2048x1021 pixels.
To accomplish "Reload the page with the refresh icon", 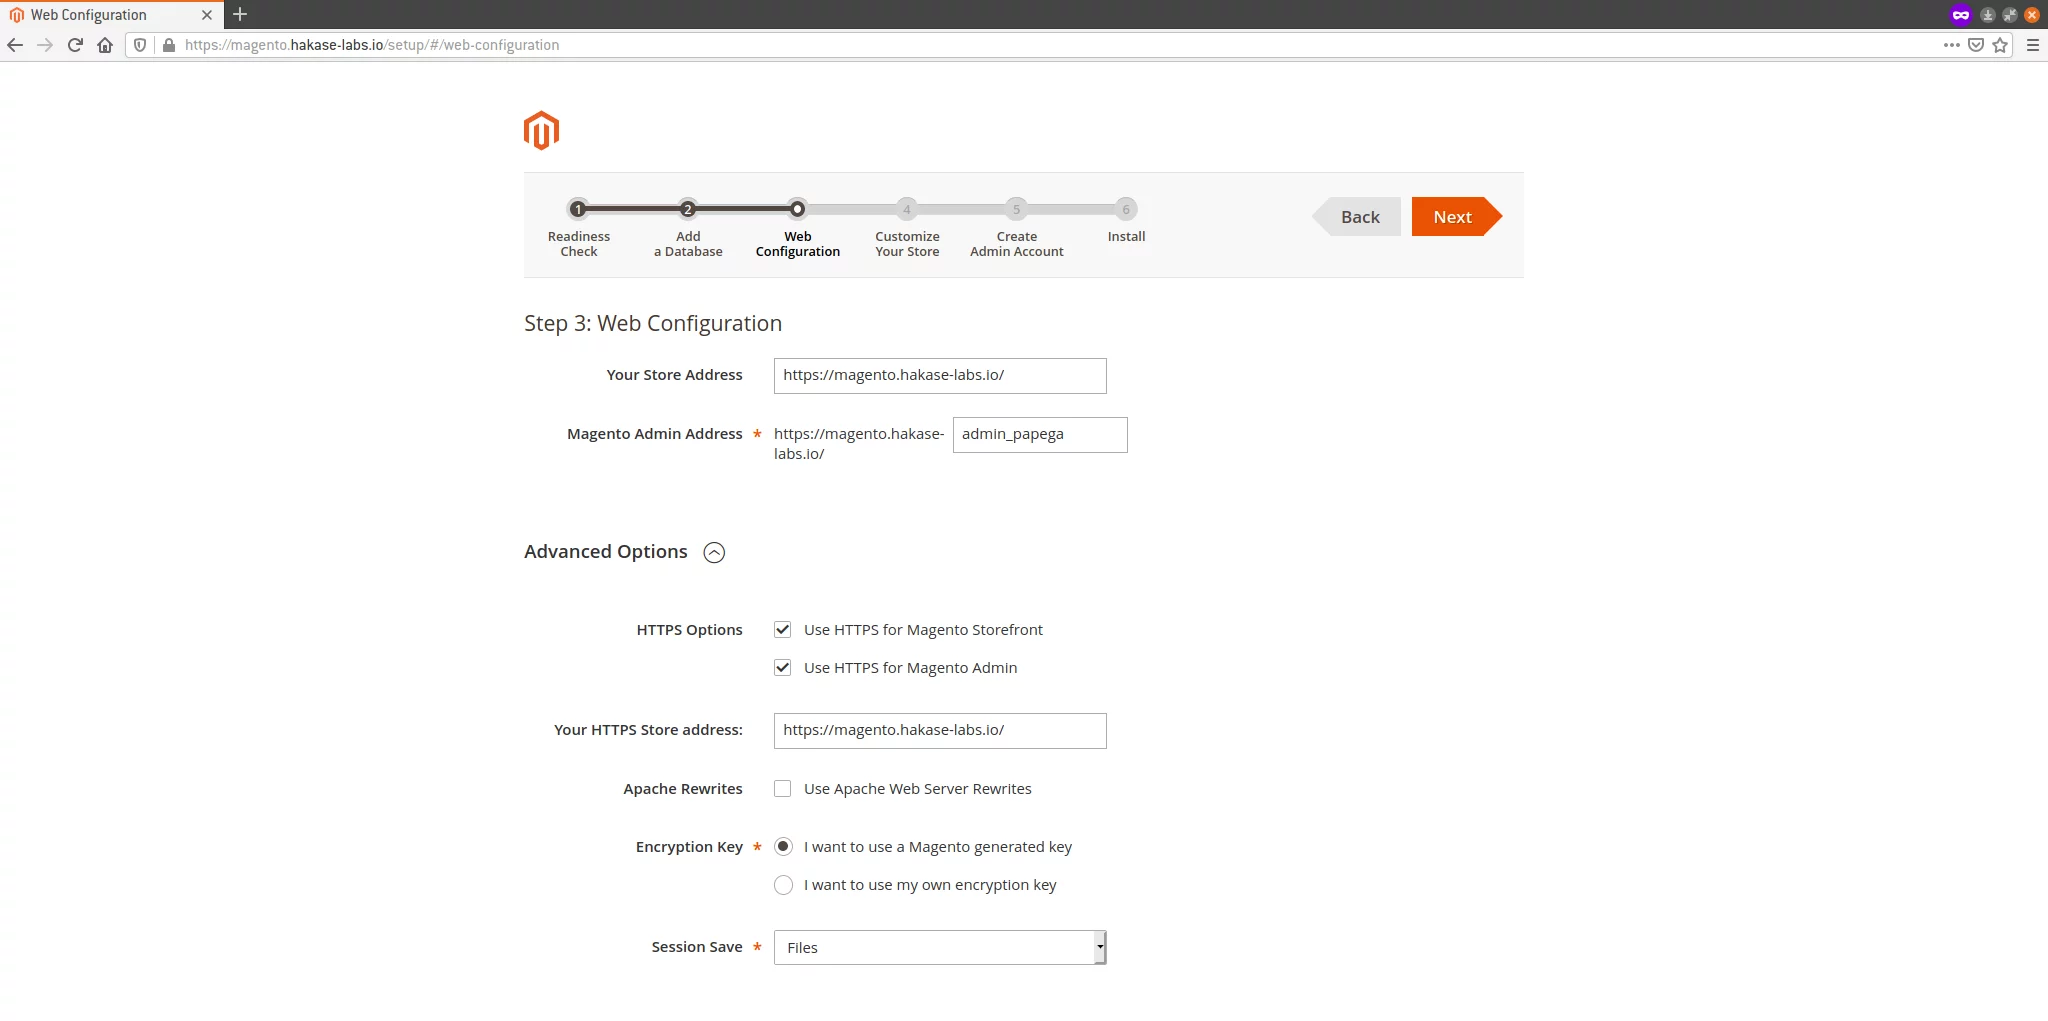I will click(x=75, y=45).
